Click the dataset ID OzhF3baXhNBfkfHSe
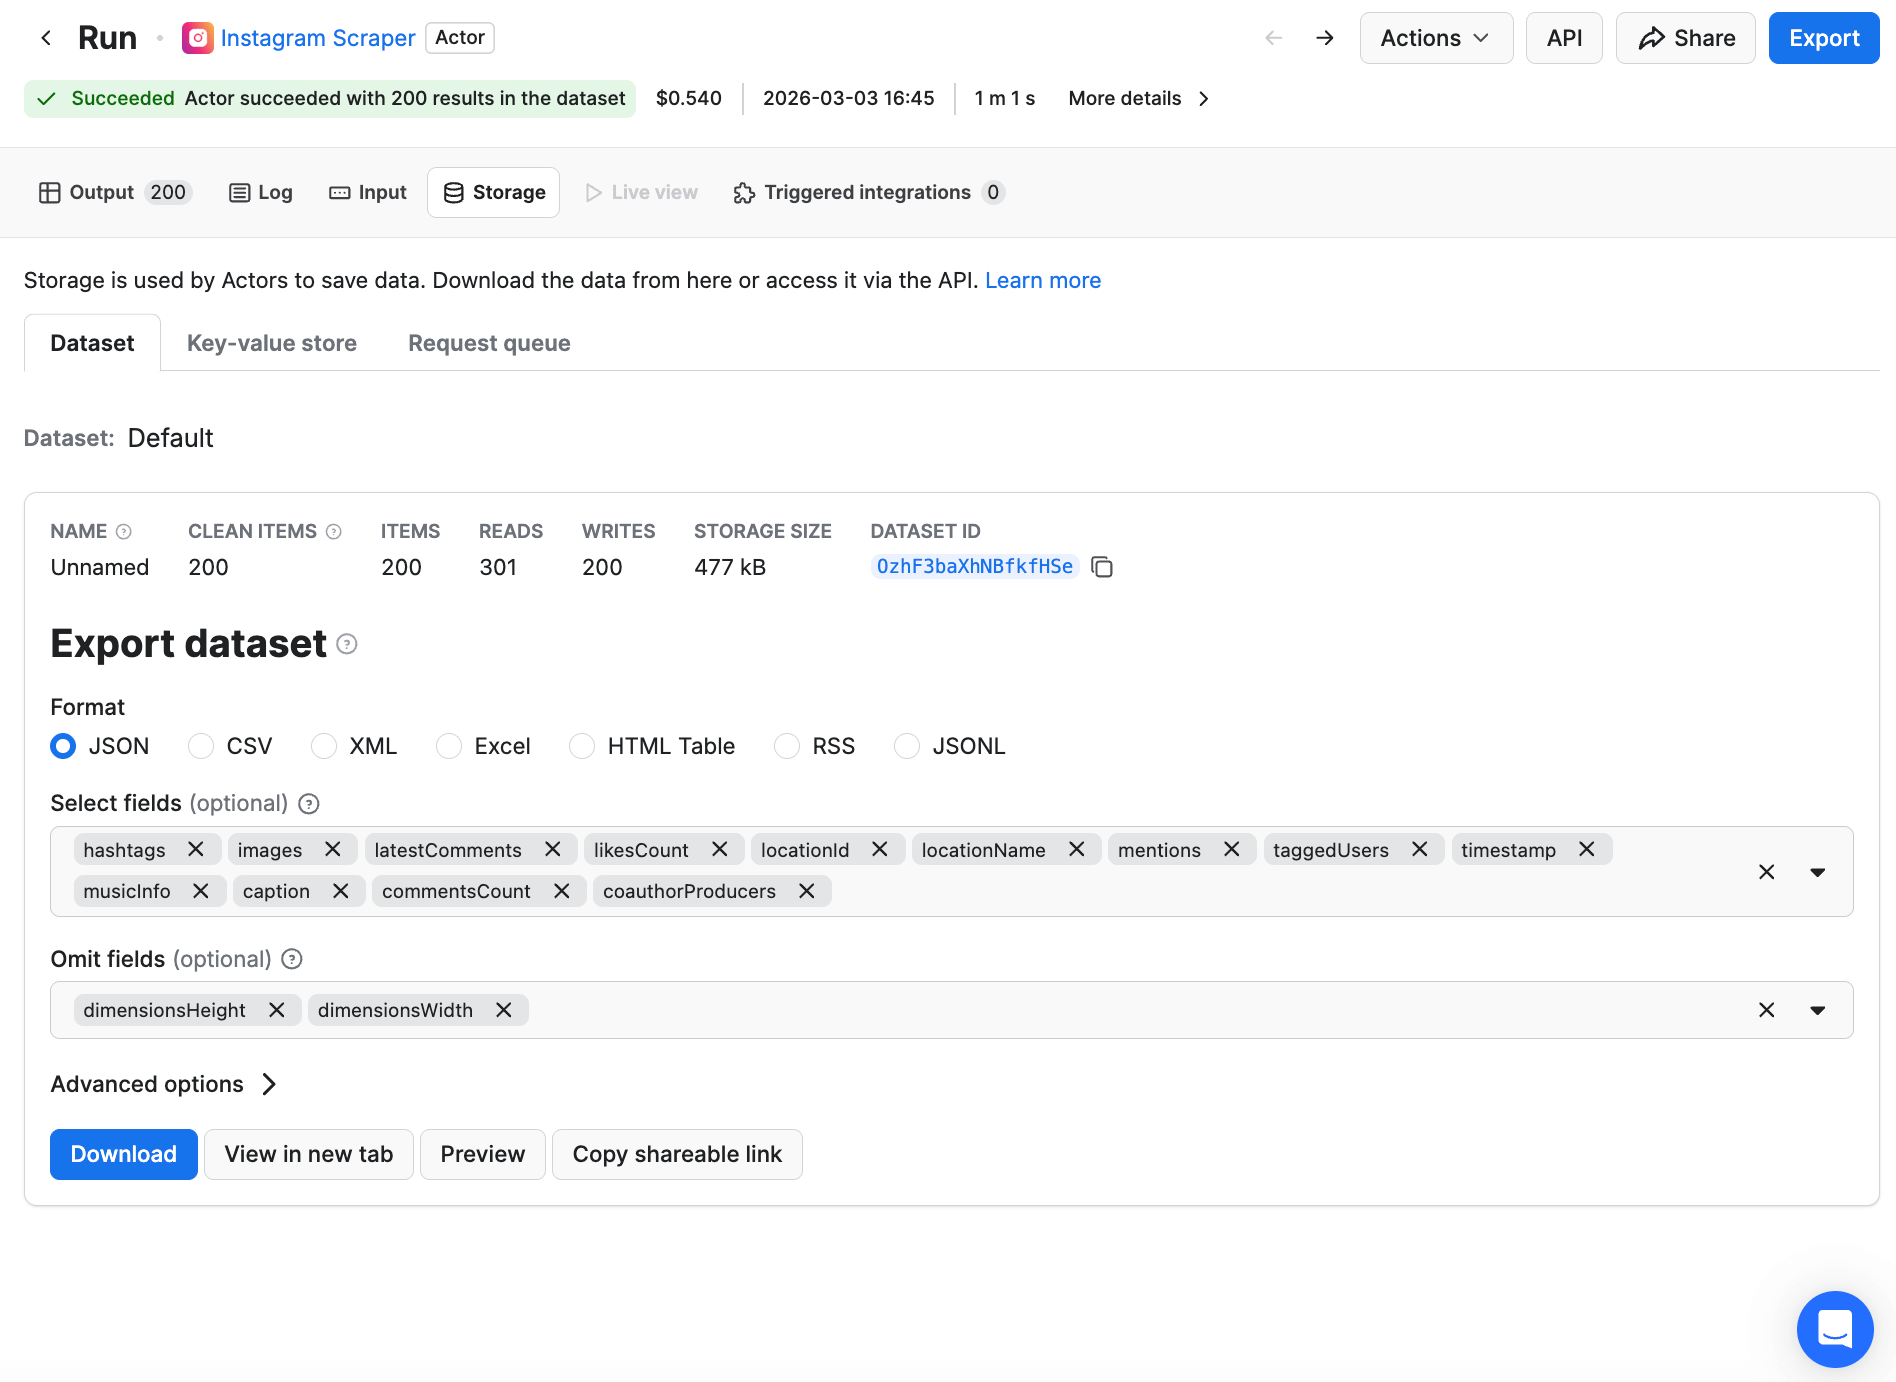 click(975, 567)
